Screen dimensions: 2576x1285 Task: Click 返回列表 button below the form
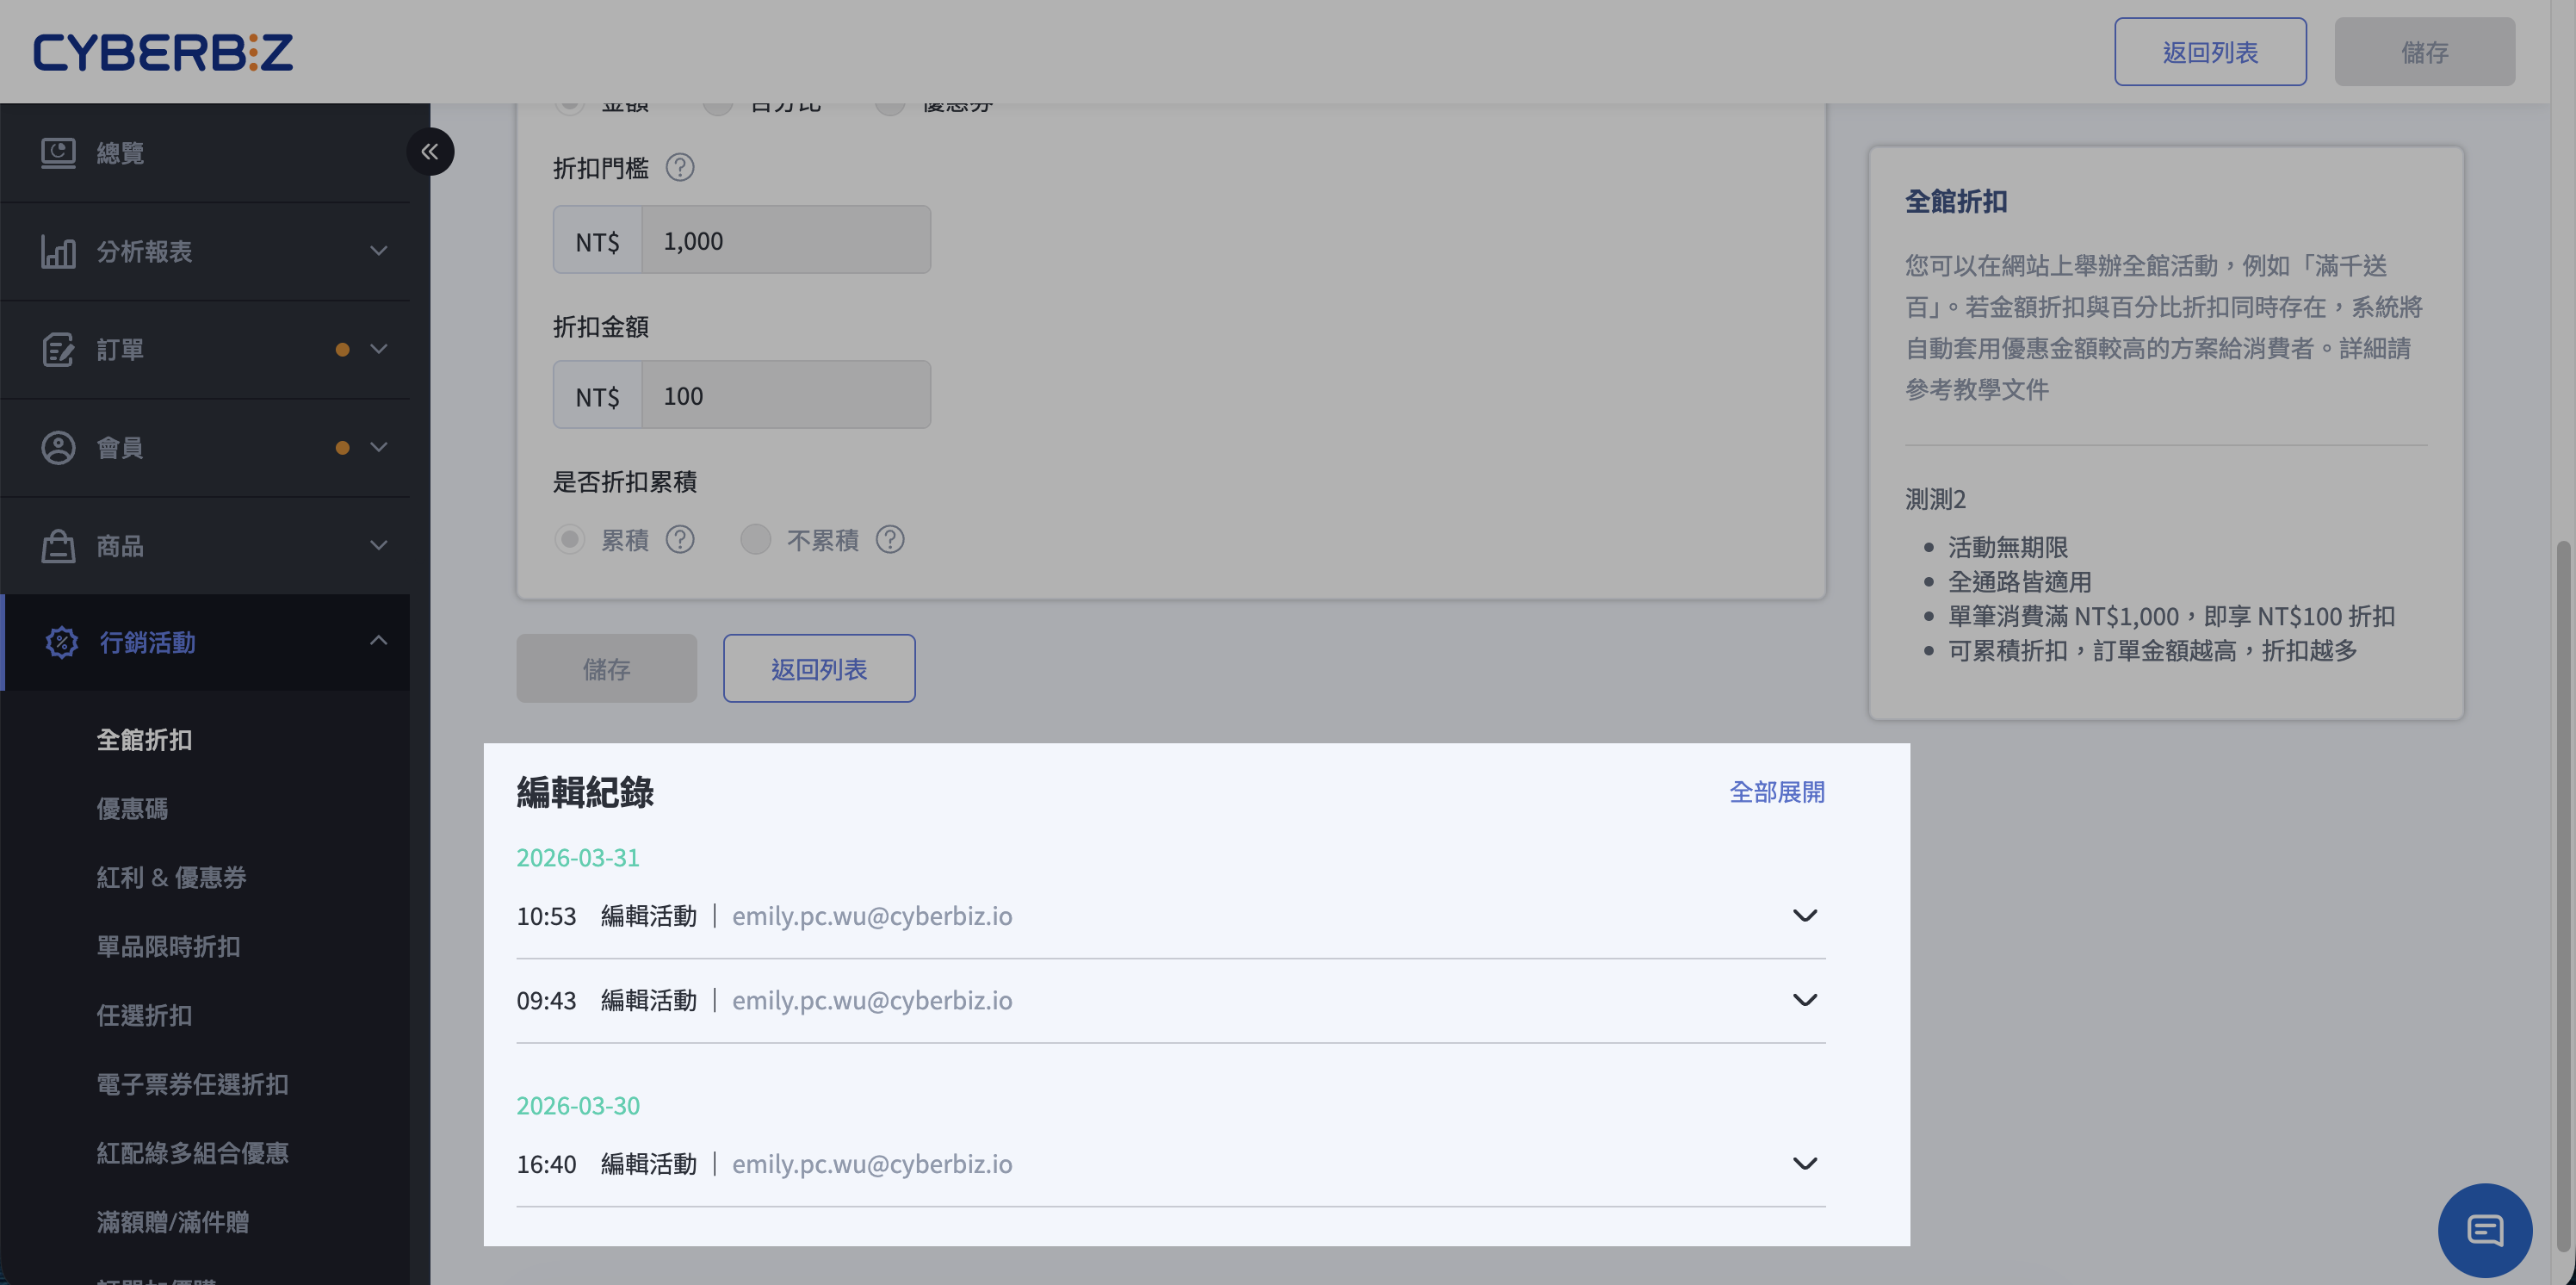tap(819, 669)
